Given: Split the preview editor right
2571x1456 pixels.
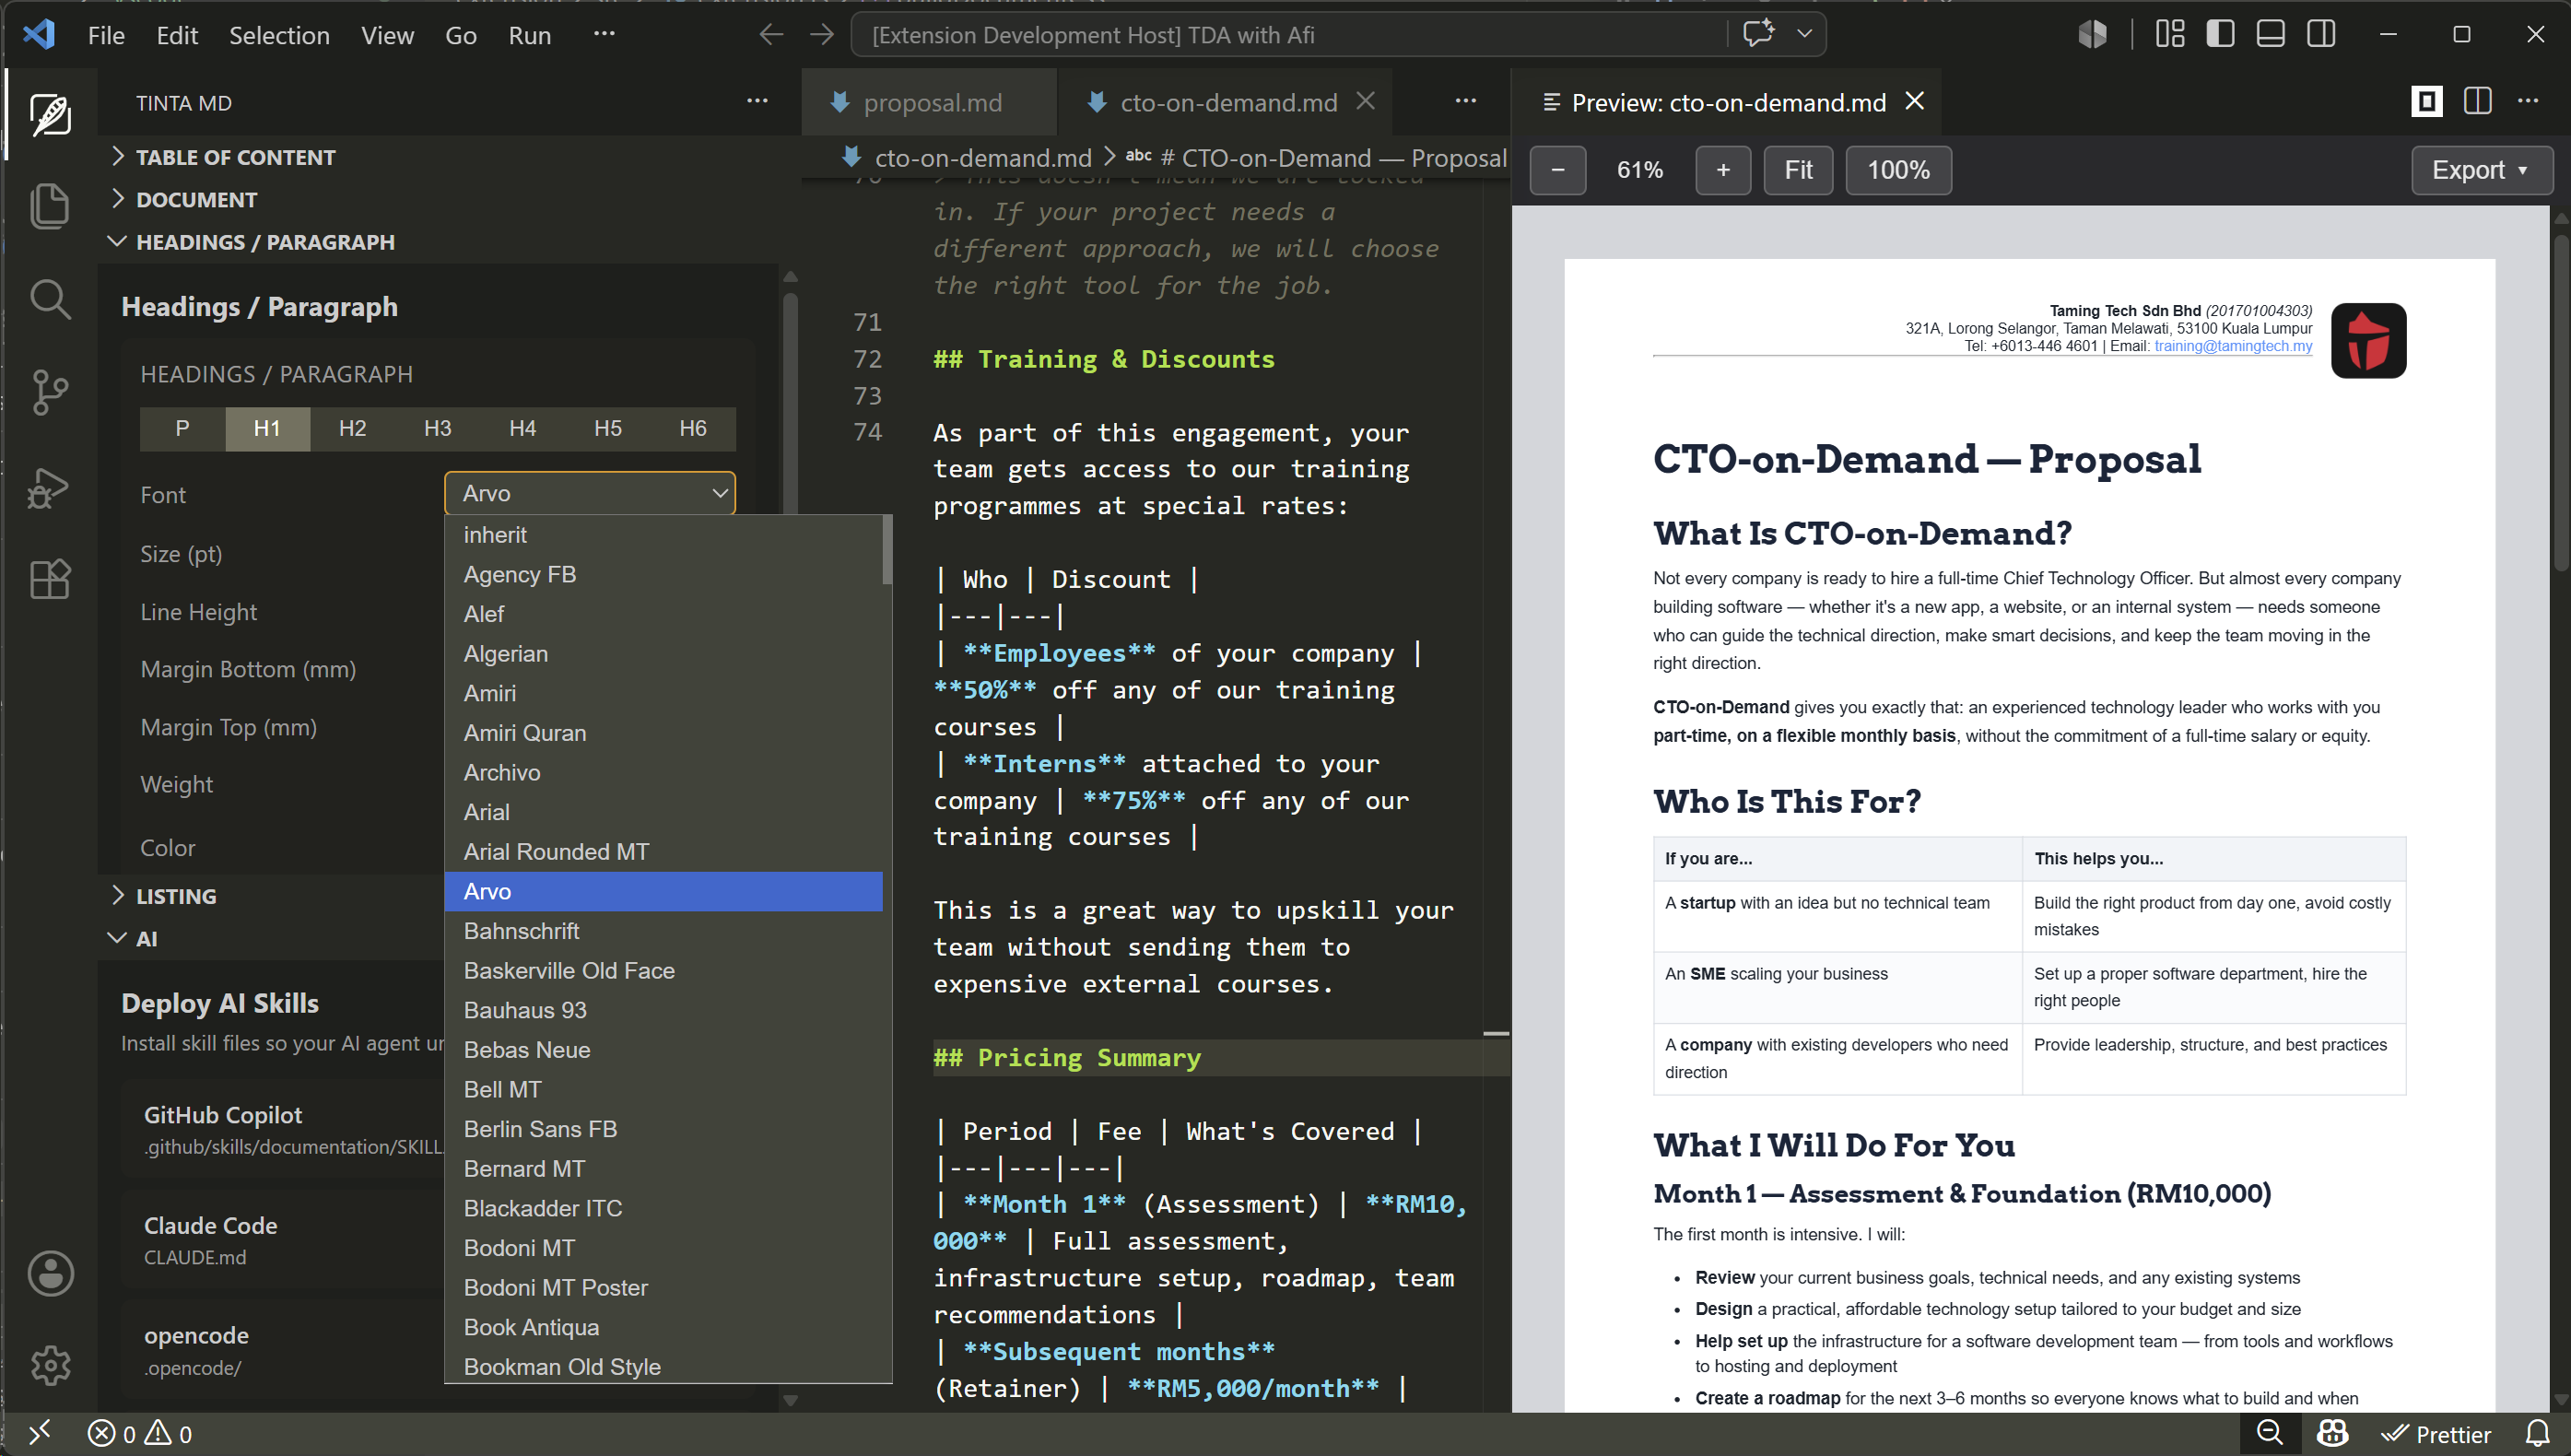Looking at the screenshot, I should tap(2477, 101).
